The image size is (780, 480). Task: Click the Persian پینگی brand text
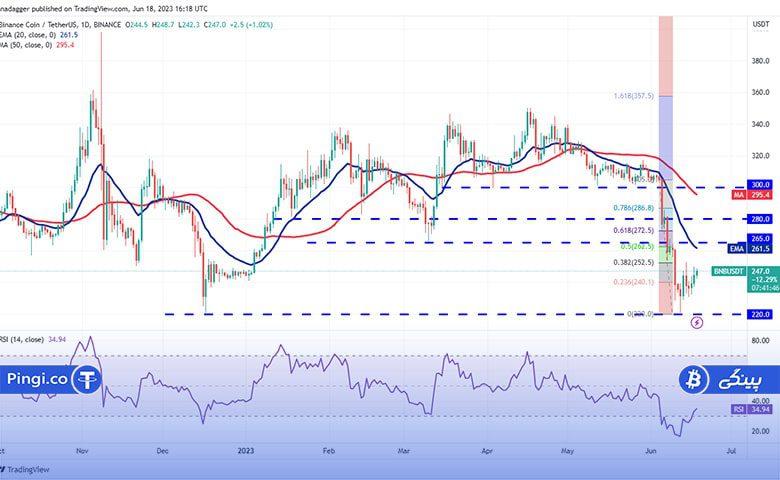(740, 380)
